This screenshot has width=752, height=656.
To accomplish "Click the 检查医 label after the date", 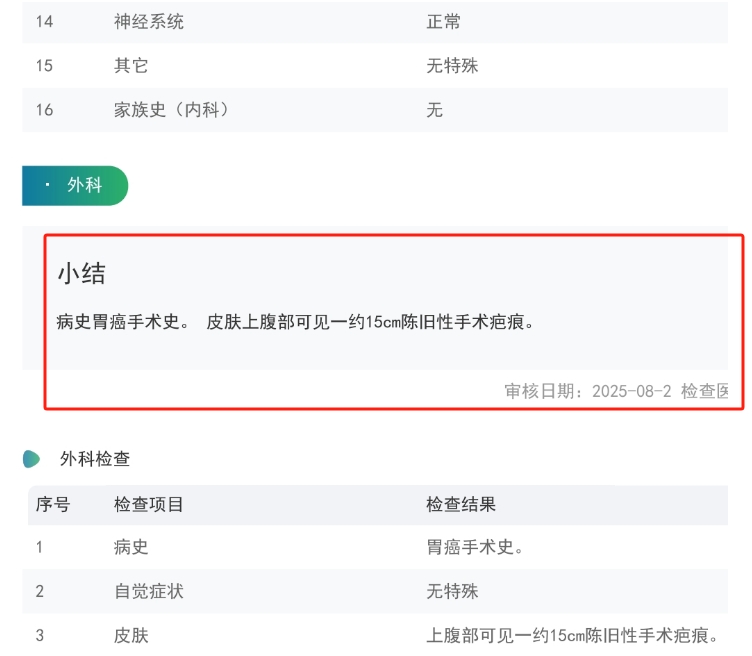I will click(x=705, y=391).
